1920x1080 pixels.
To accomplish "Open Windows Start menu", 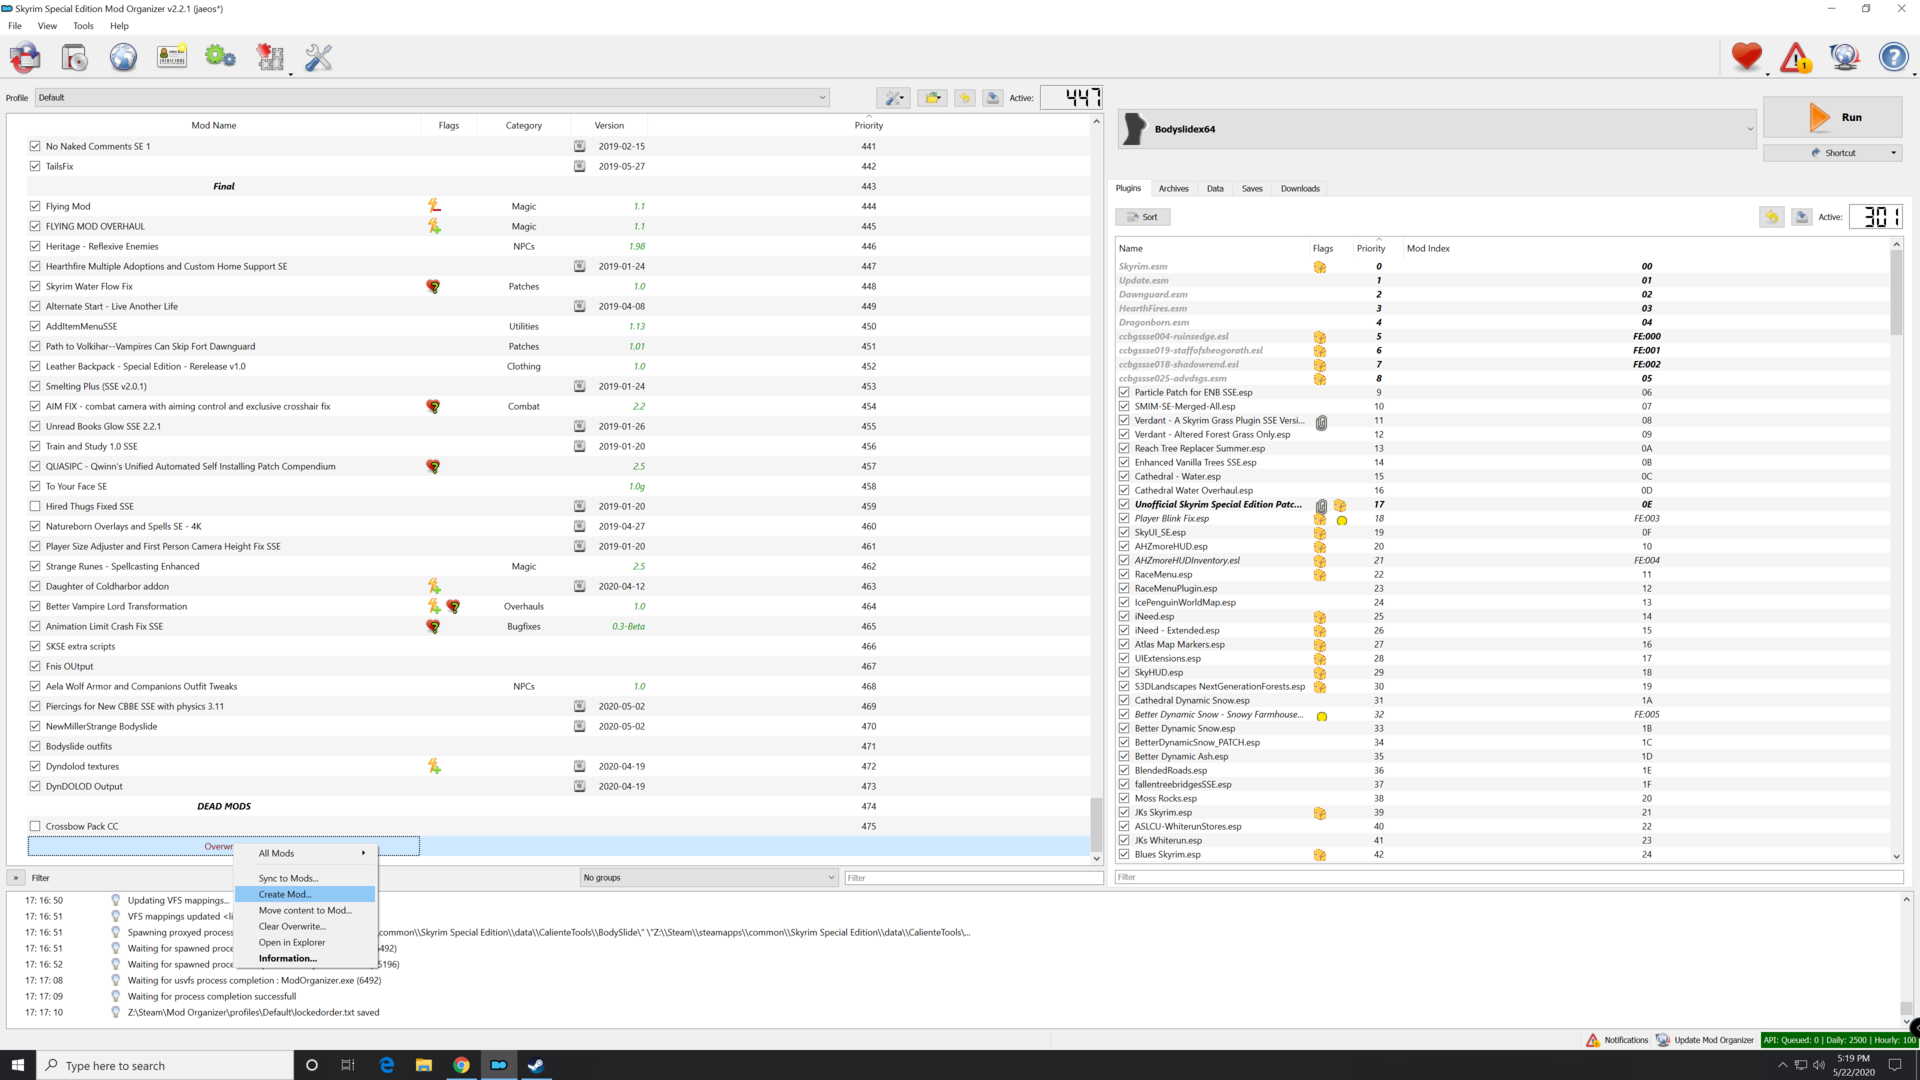I will (x=18, y=1065).
